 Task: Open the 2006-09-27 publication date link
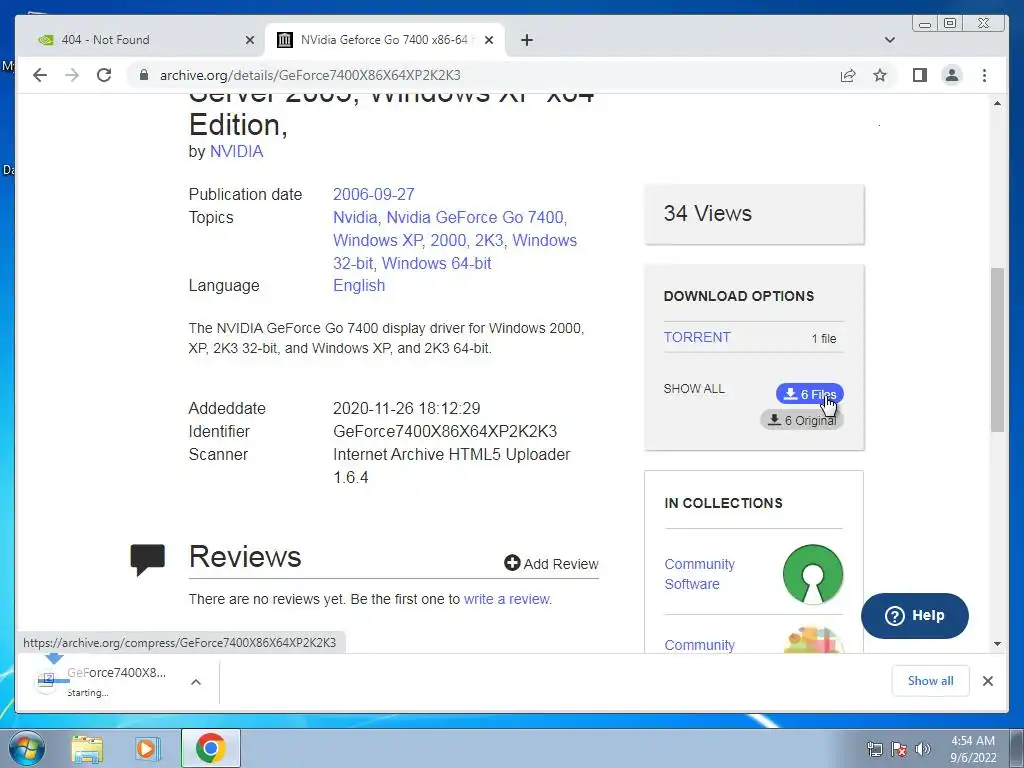[x=374, y=195]
